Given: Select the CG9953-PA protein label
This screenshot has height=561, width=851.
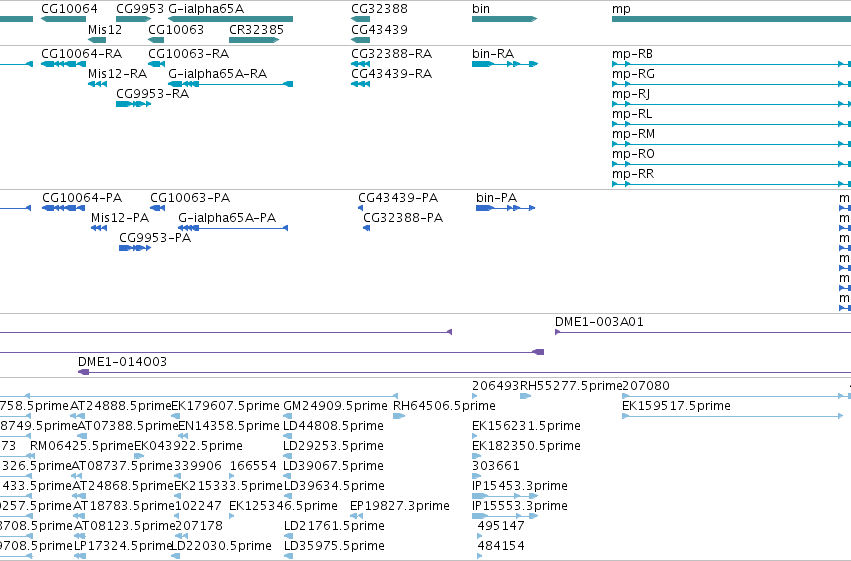Looking at the screenshot, I should 155,238.
